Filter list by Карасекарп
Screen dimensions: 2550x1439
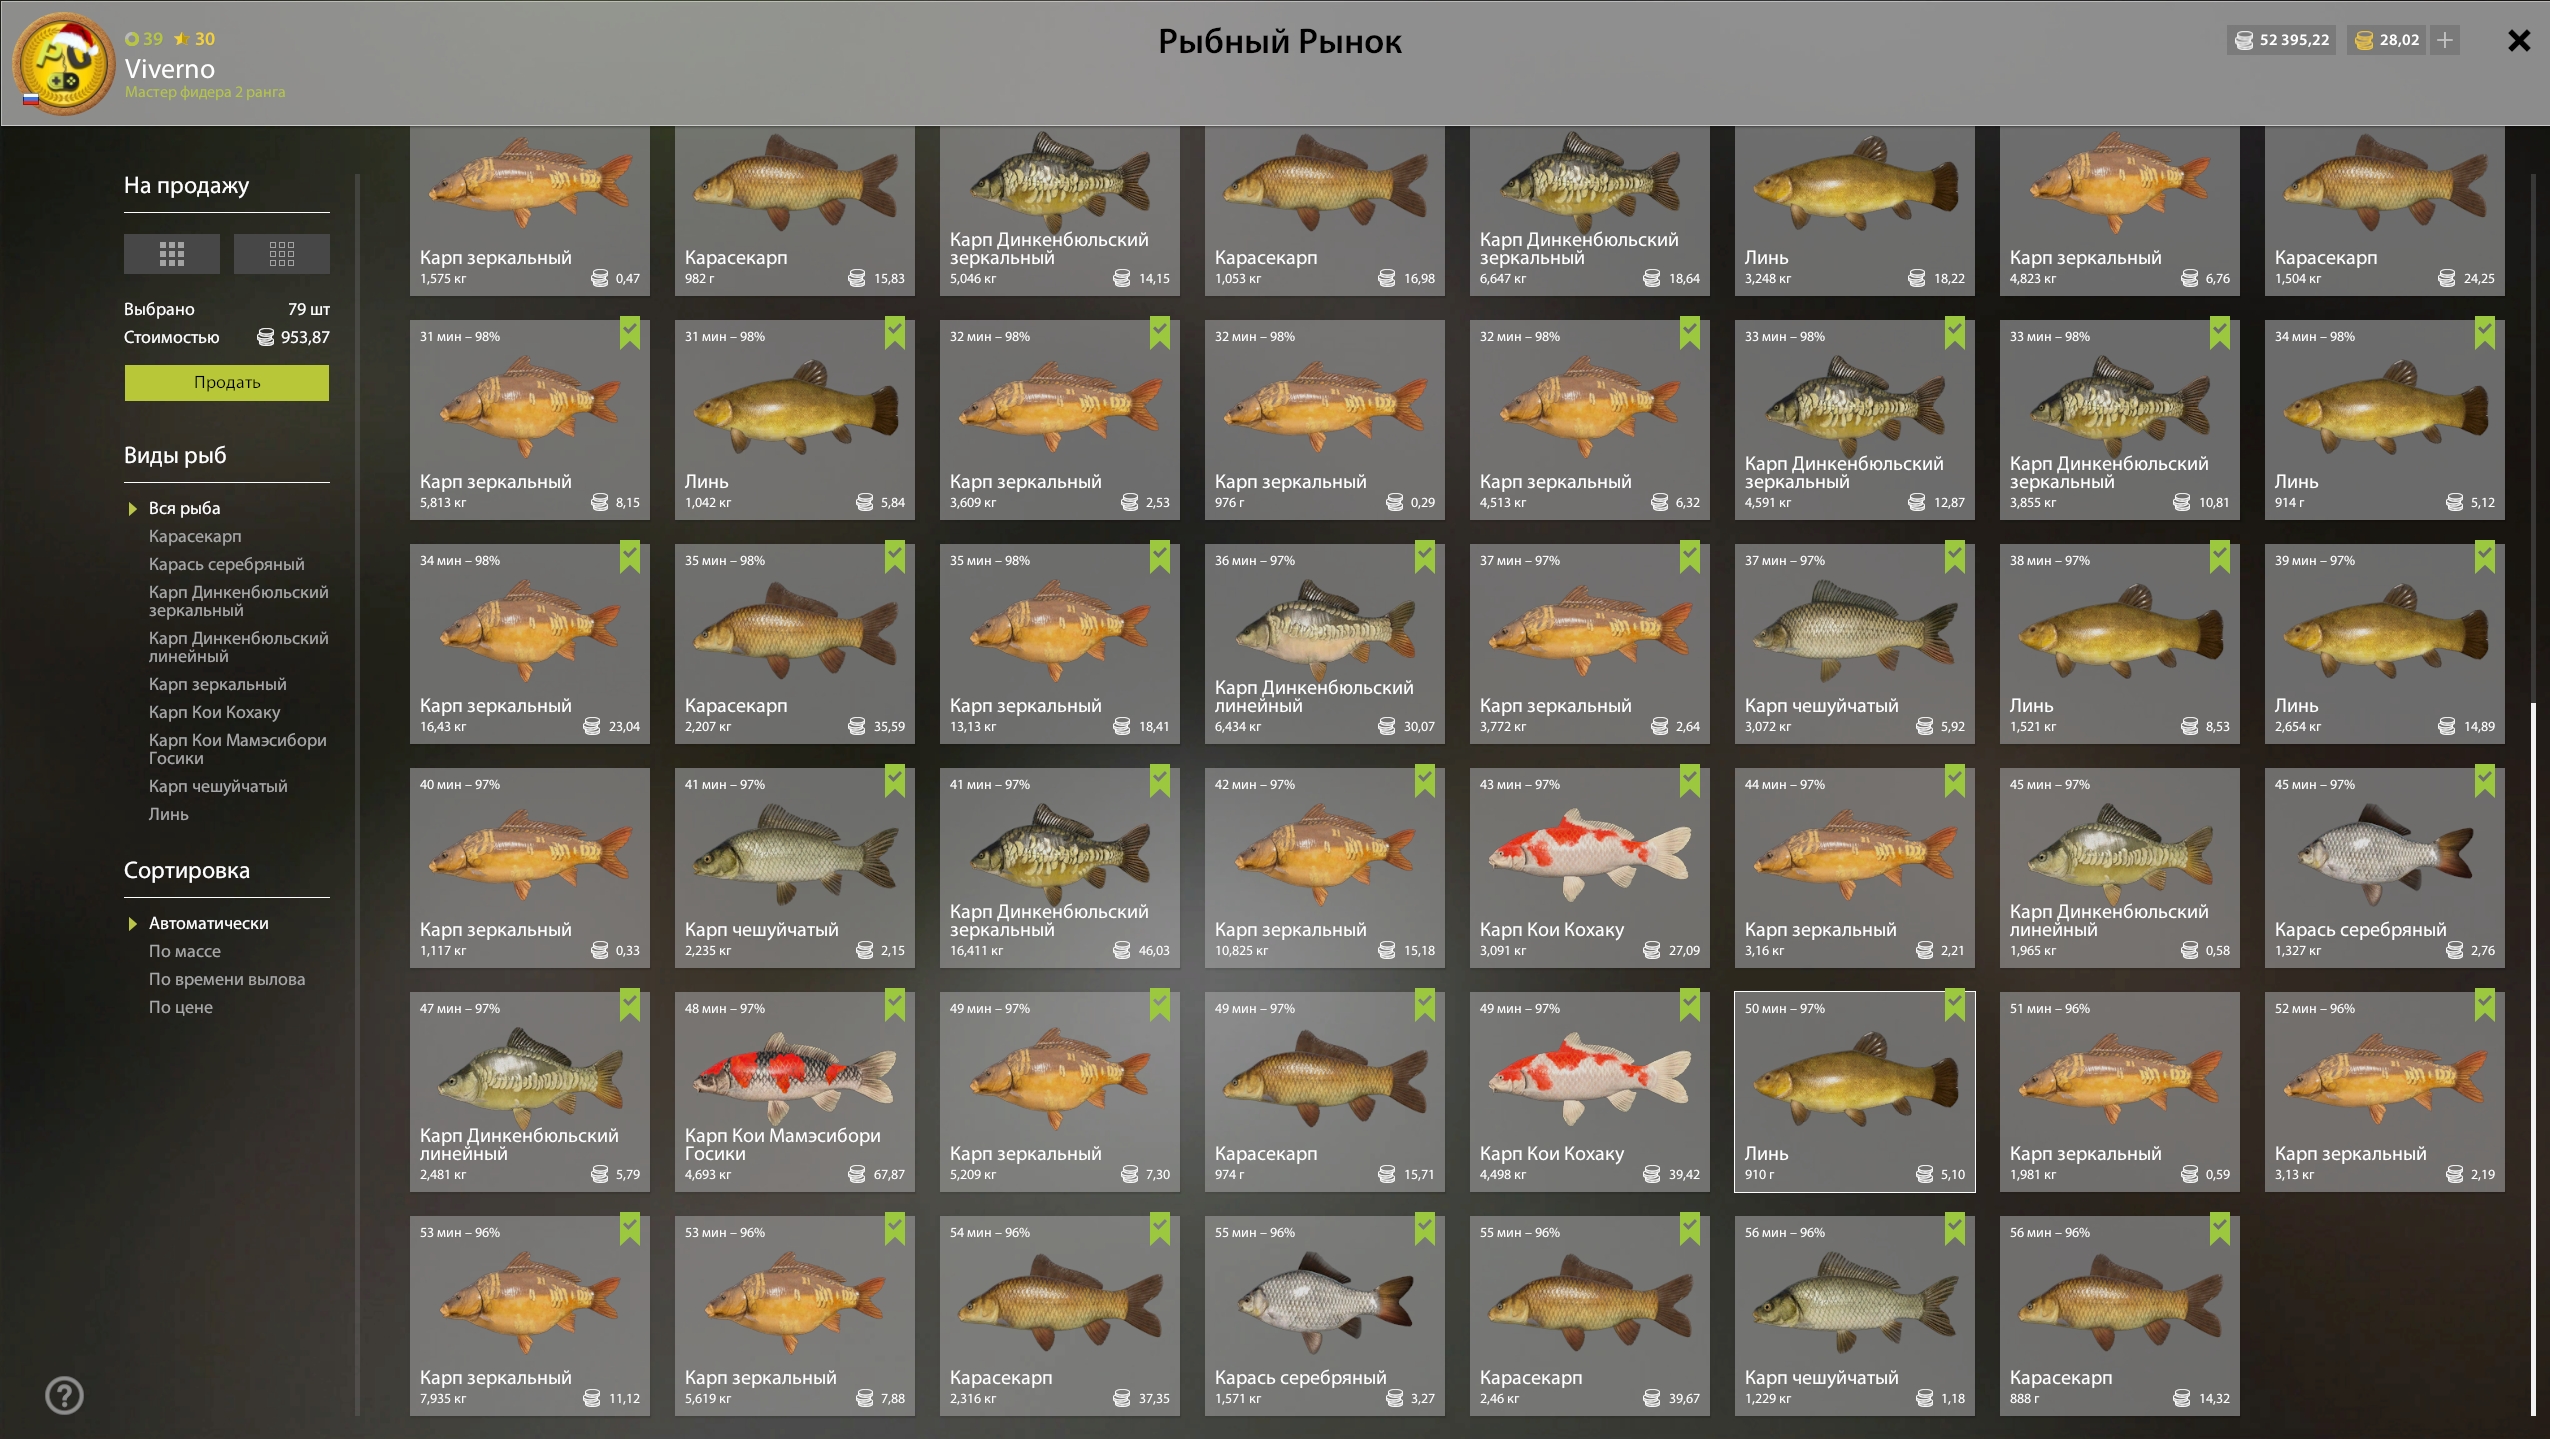(x=195, y=536)
